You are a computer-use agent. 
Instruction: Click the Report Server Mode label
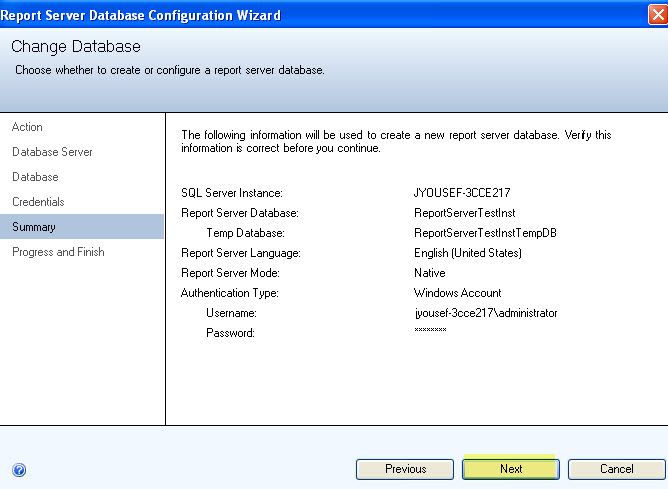(x=230, y=273)
